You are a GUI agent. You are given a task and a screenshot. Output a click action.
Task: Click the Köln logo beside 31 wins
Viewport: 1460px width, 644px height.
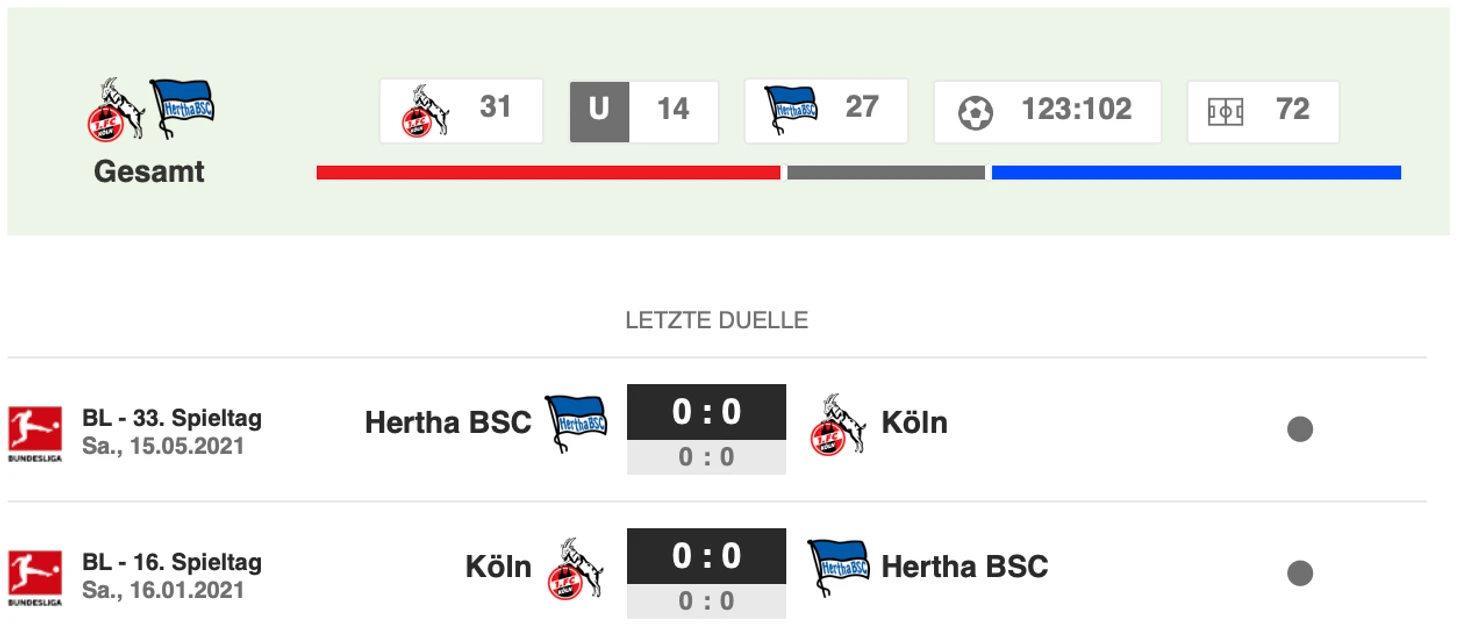click(x=425, y=110)
